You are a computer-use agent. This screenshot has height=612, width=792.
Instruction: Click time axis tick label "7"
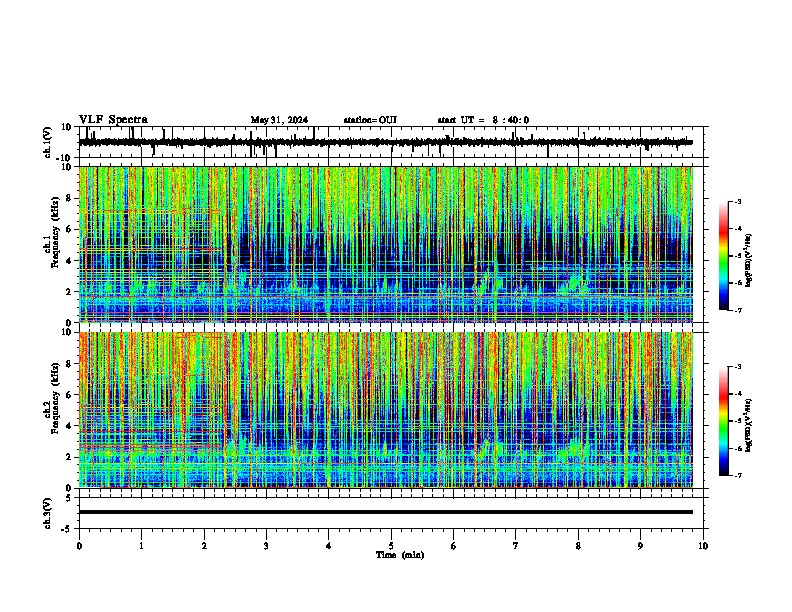[x=516, y=546]
